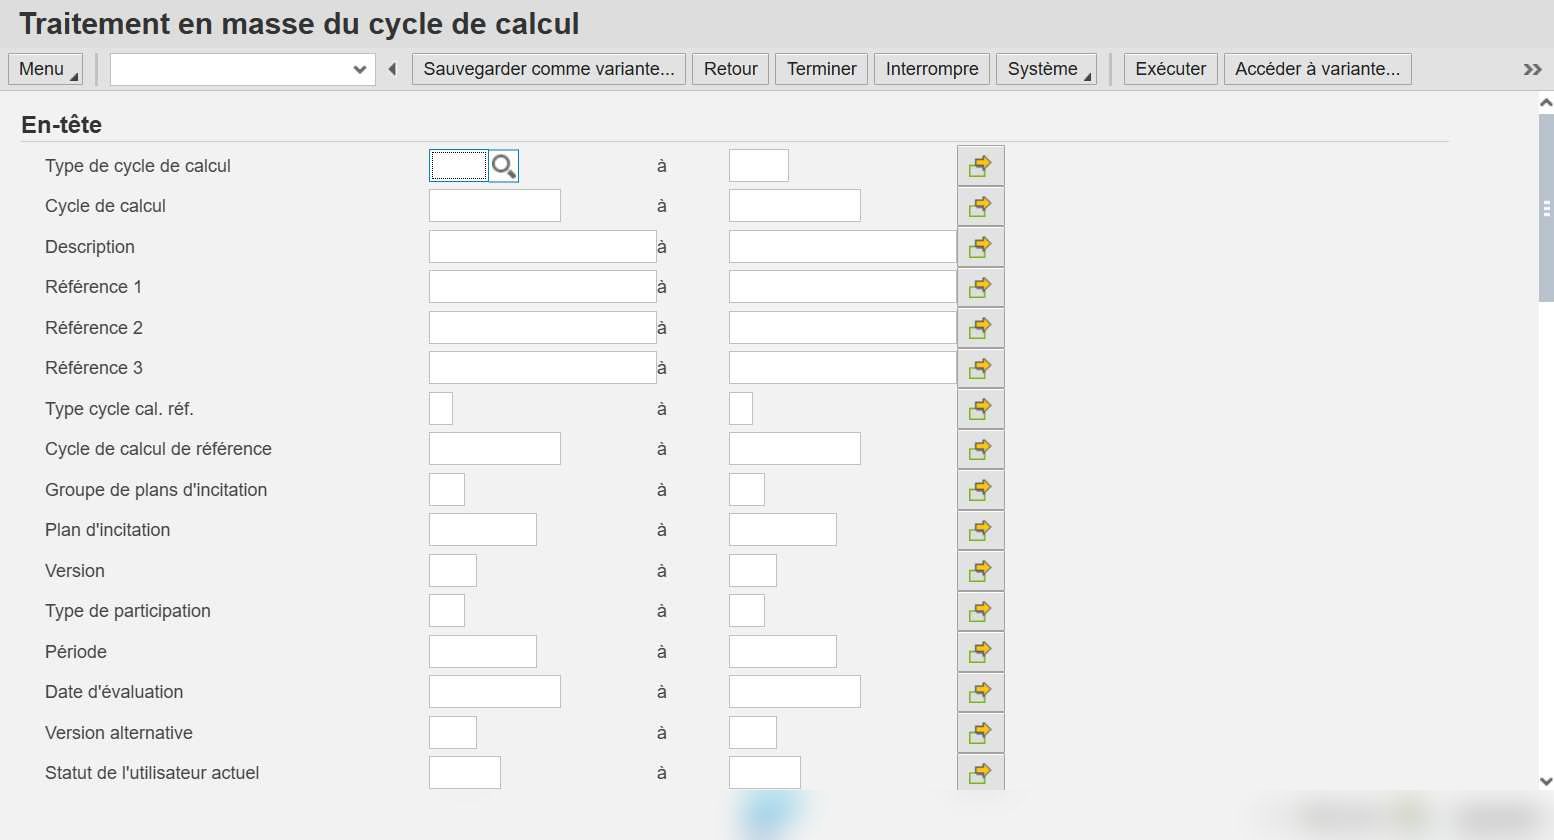The width and height of the screenshot is (1554, 840).
Task: Open the Système menu
Action: tap(1046, 69)
